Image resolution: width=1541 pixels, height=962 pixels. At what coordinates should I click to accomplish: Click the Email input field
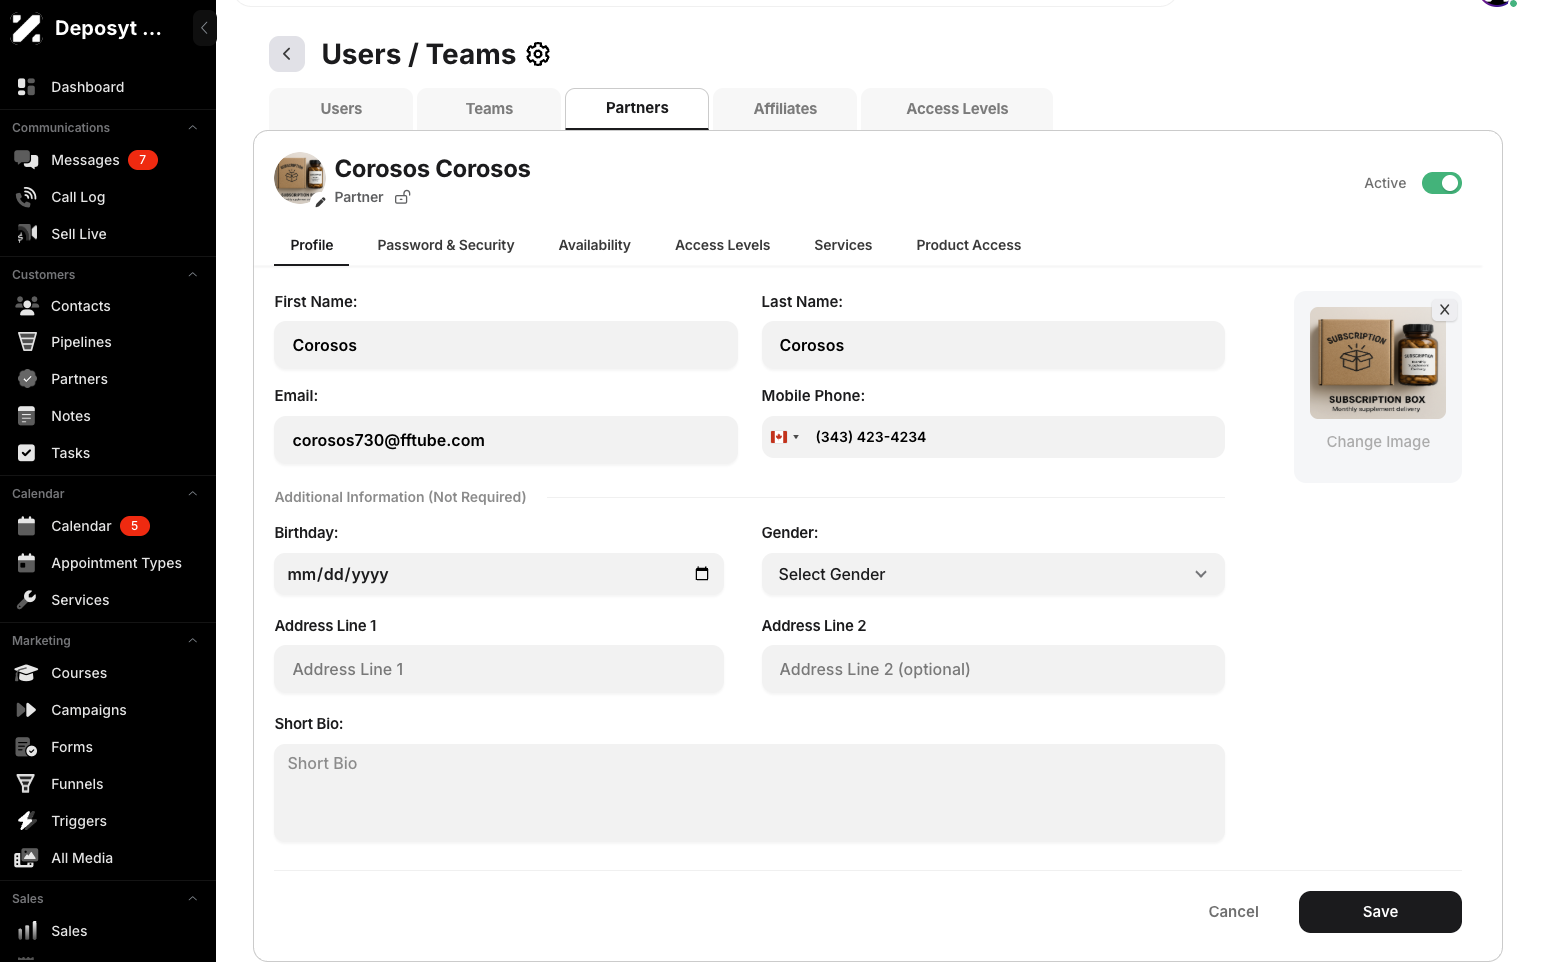(506, 440)
